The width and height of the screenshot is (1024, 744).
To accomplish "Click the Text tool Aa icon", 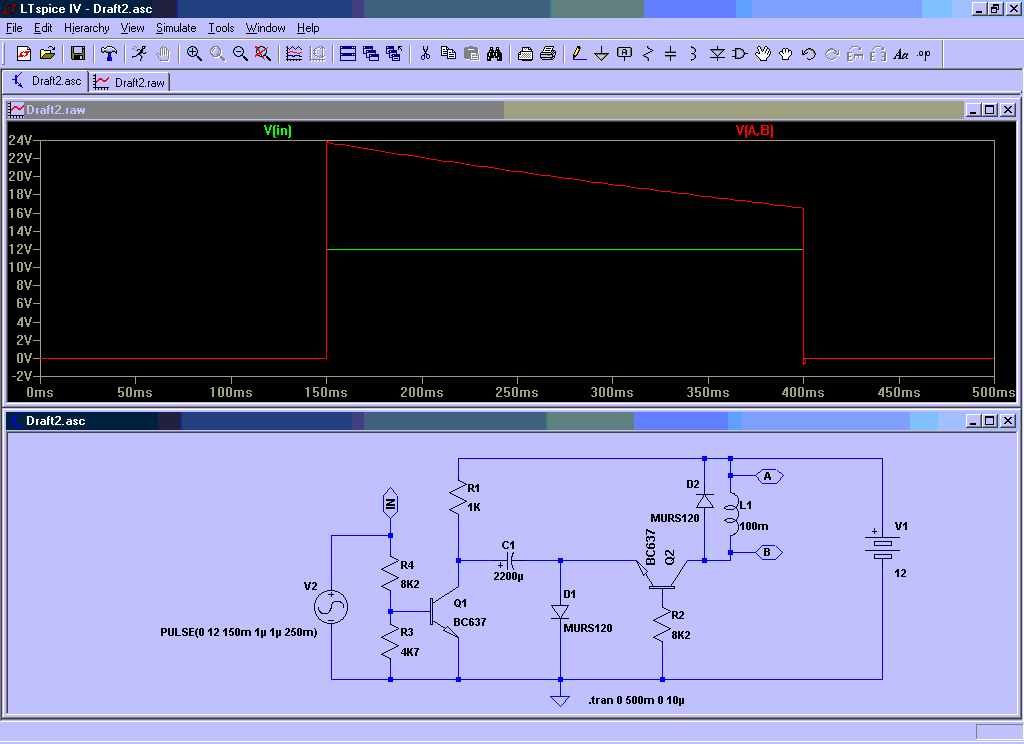I will [x=901, y=54].
